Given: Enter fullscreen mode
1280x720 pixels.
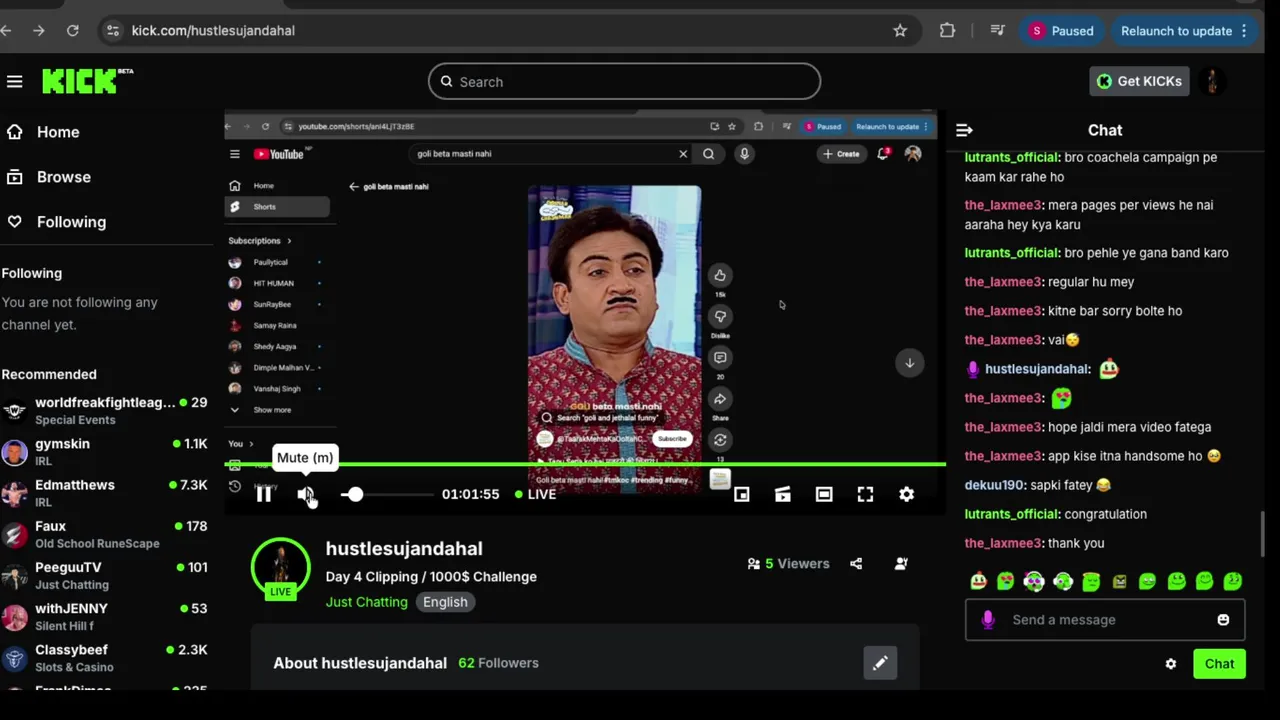Looking at the screenshot, I should (x=865, y=494).
